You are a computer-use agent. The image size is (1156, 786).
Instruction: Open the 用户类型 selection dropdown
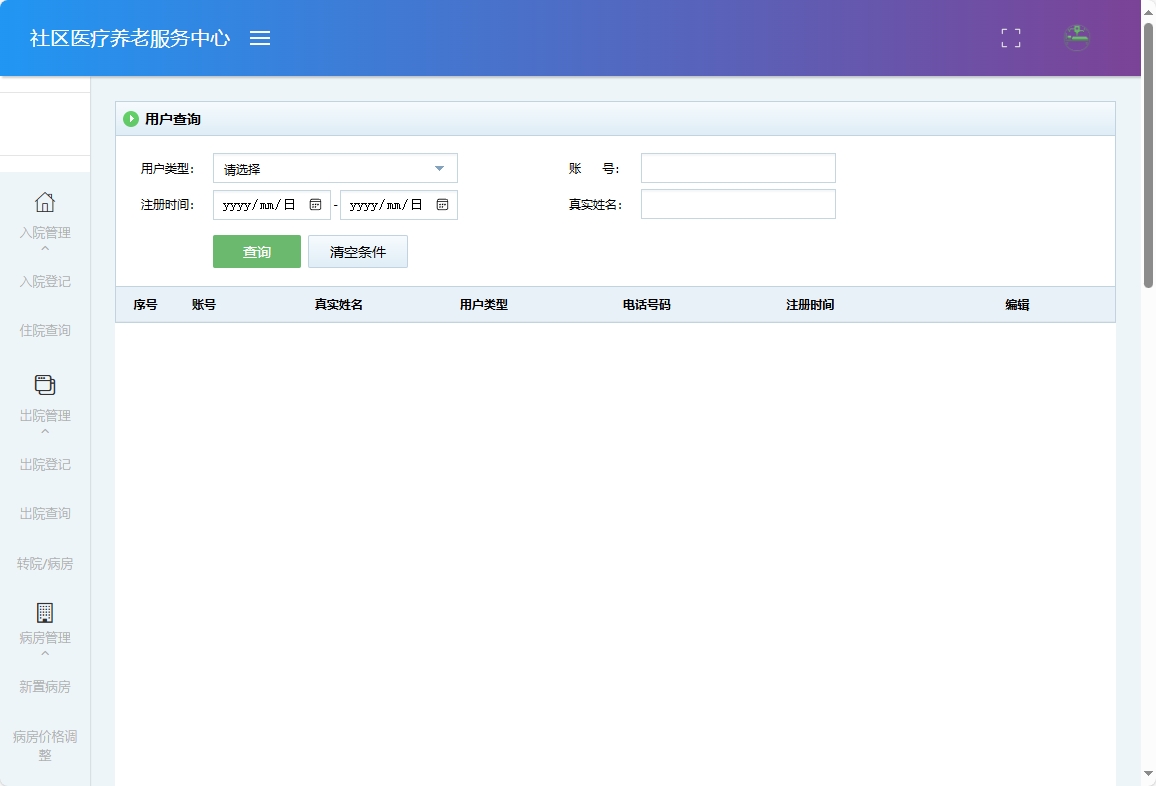[x=334, y=167]
